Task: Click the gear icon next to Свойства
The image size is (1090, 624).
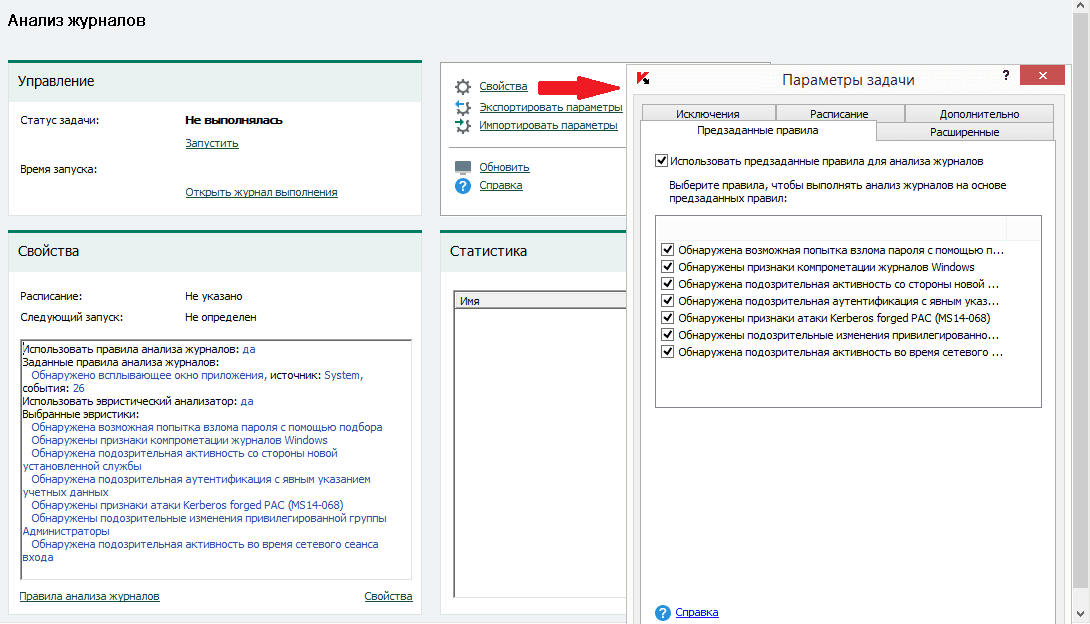Action: (x=462, y=87)
